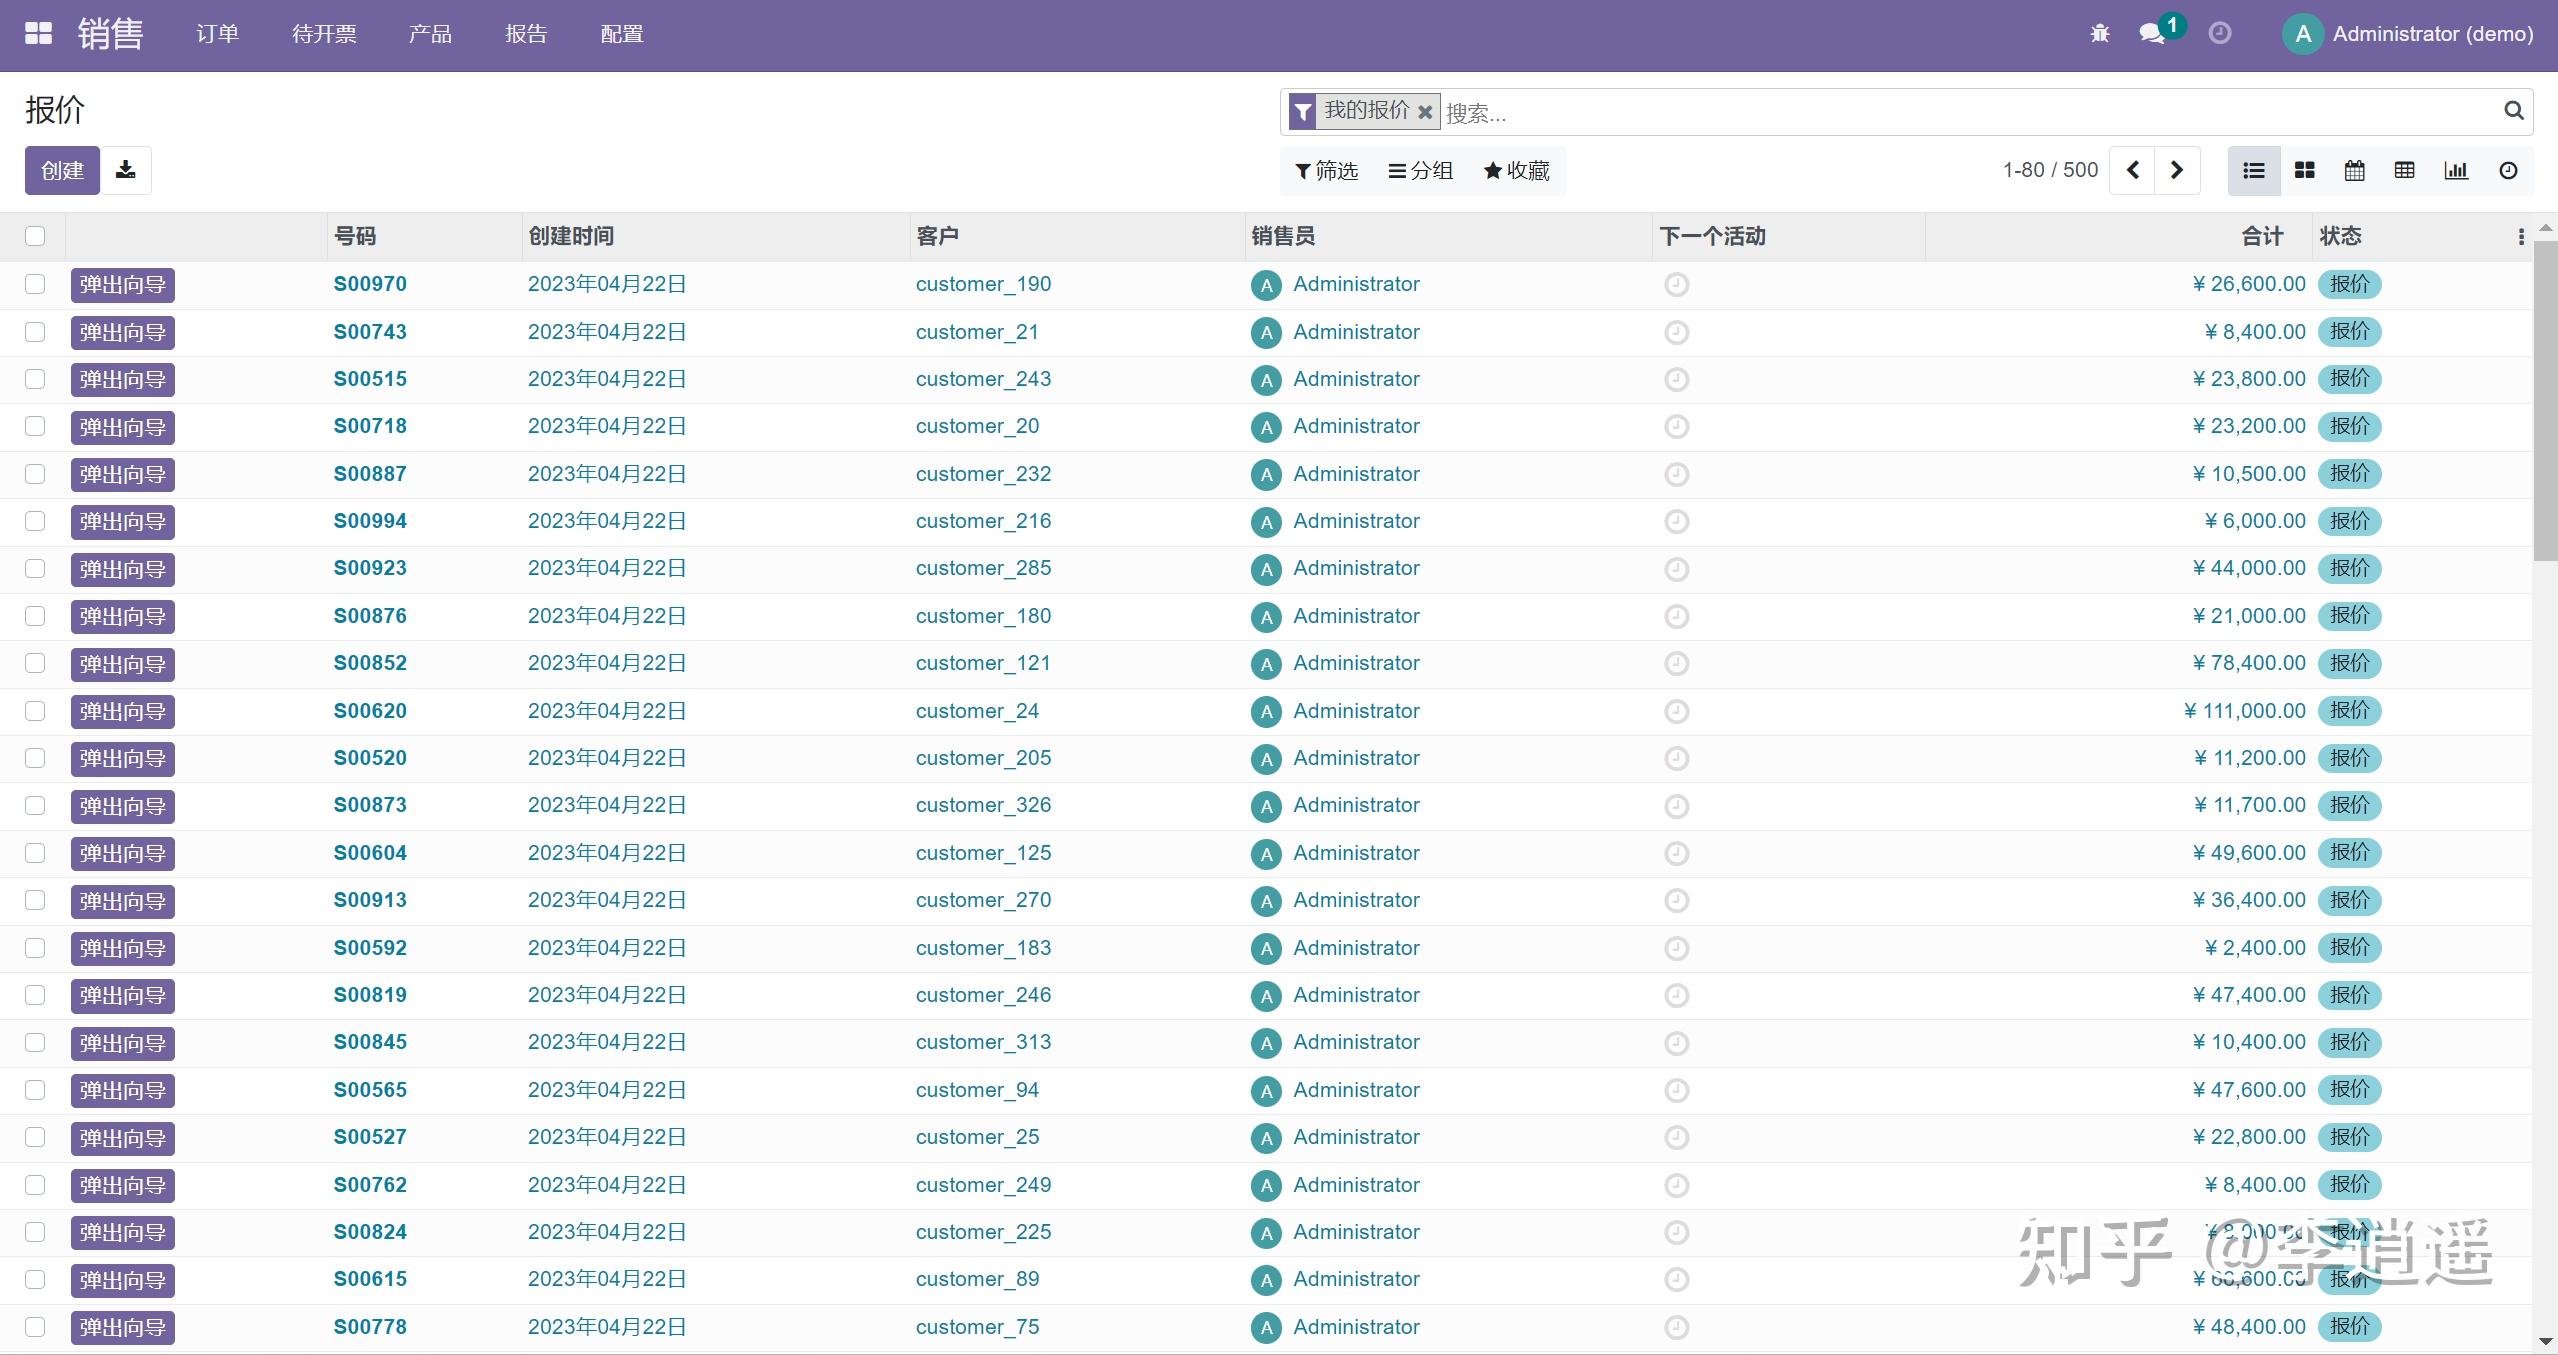
Task: Open the 分组 (Group By) dropdown
Action: click(x=1419, y=170)
